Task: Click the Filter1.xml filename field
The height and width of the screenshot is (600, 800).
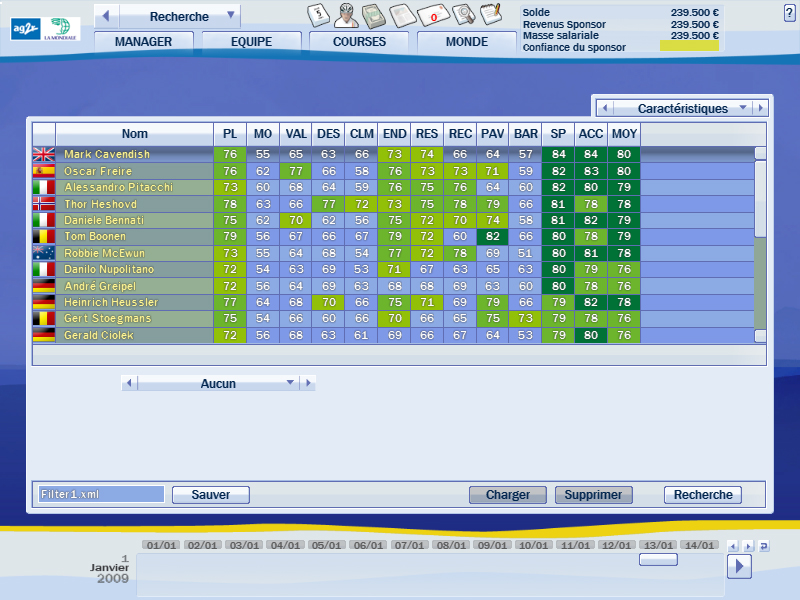Action: [101, 494]
